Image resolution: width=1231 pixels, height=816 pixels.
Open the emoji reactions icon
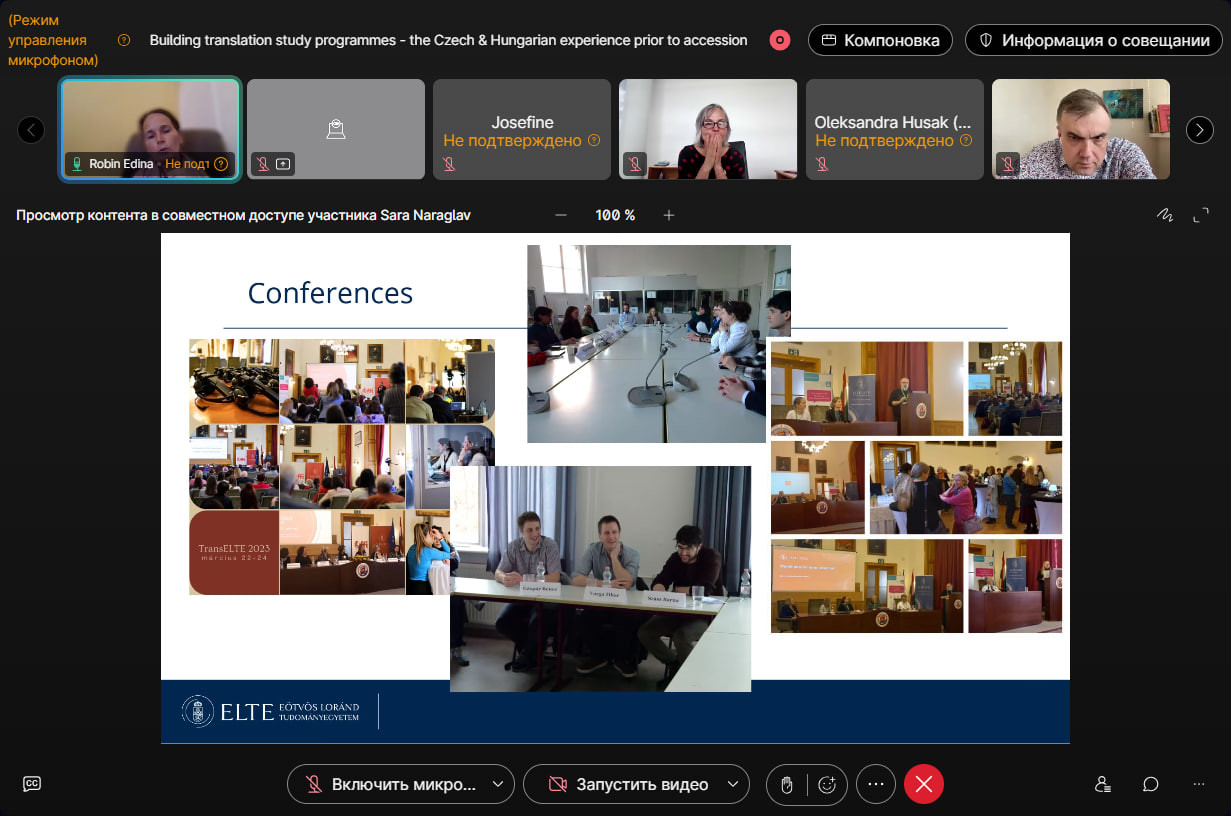tap(827, 784)
